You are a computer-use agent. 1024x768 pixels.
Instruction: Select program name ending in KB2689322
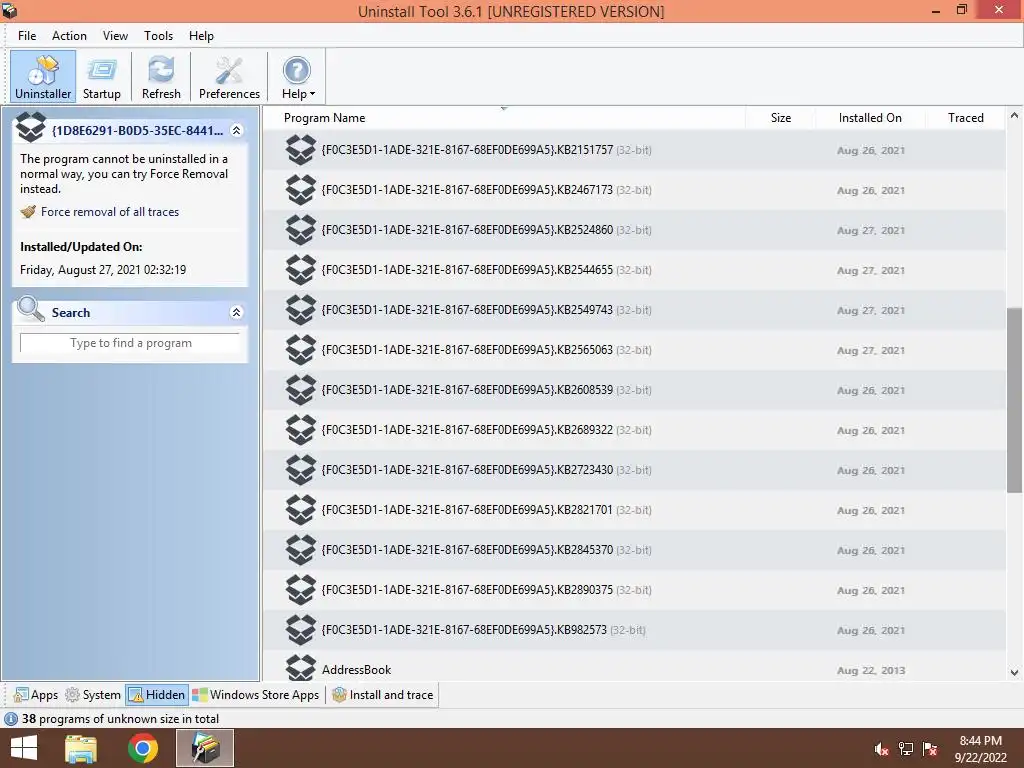(467, 430)
